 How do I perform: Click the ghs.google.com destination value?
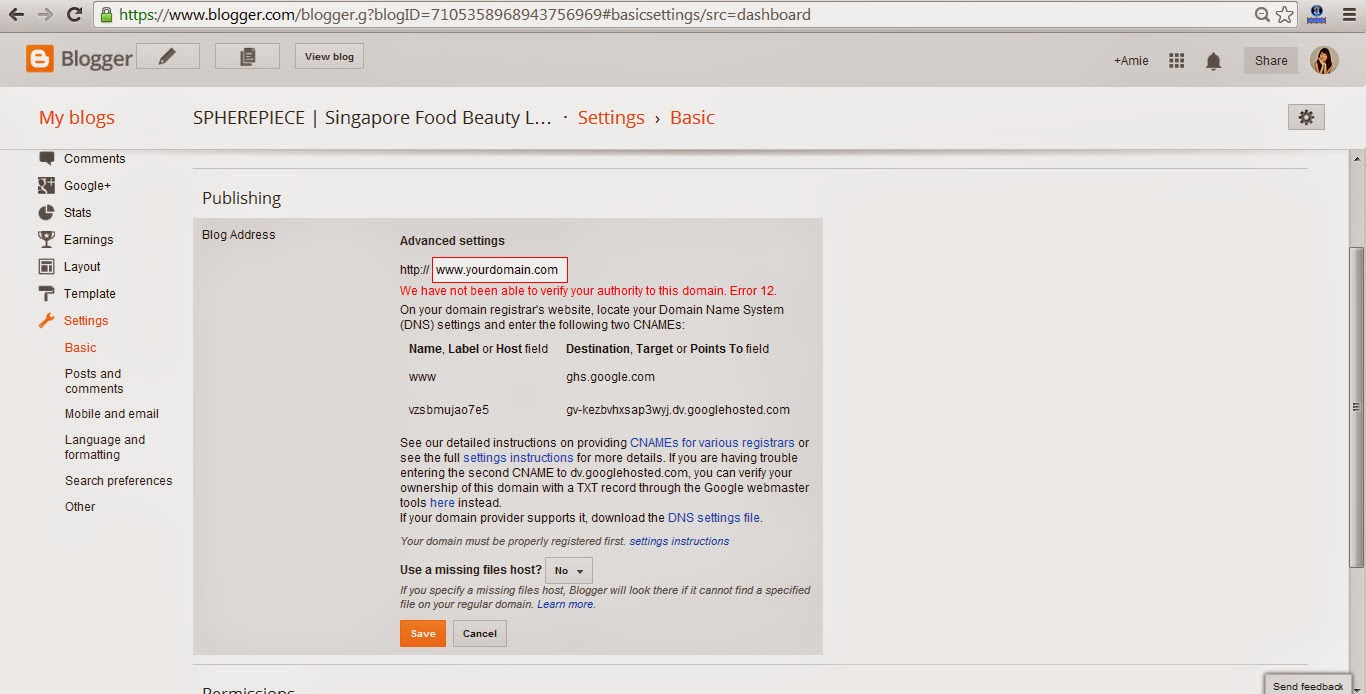pos(610,377)
